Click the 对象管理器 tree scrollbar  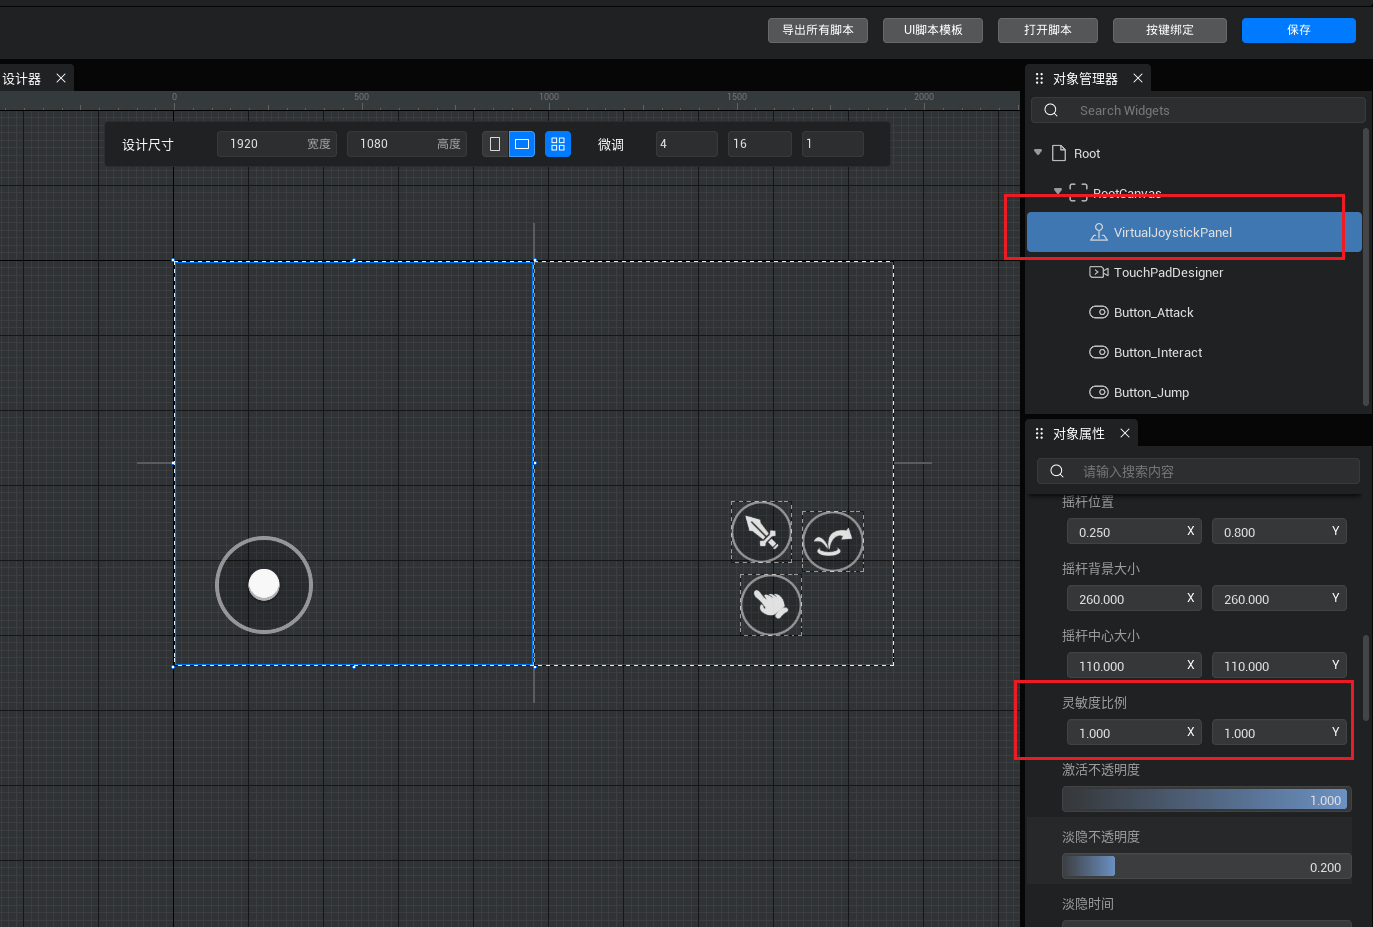(1366, 265)
